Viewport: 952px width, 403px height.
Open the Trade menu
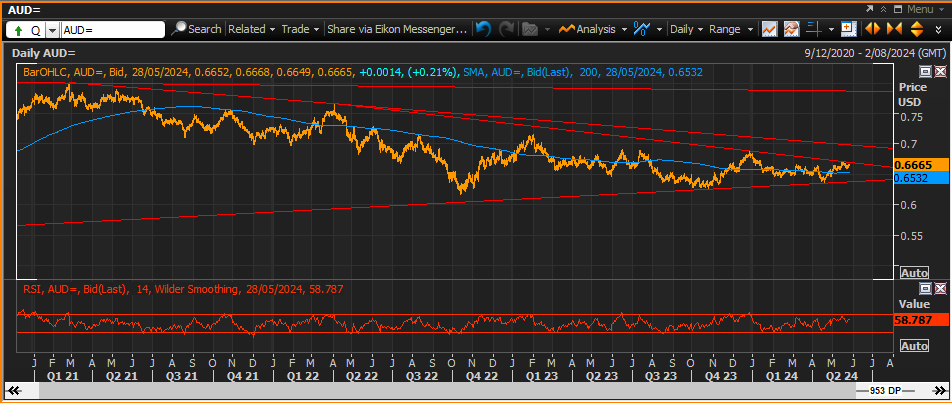(x=300, y=29)
